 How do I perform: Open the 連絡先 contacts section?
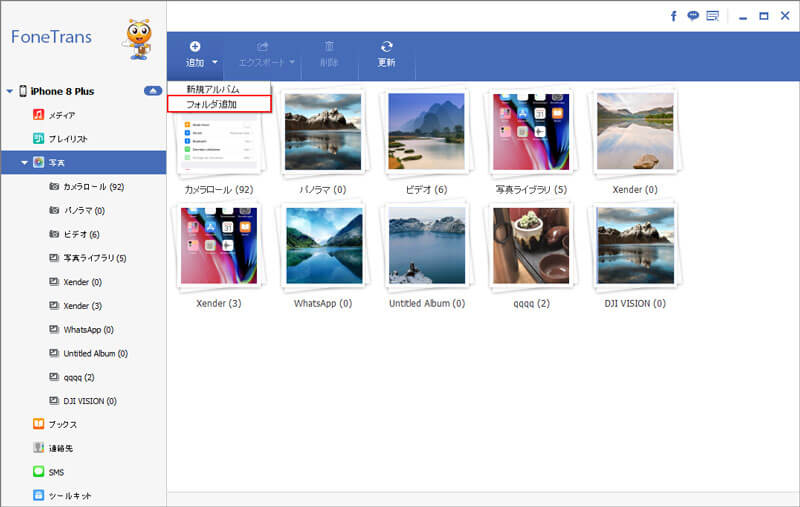[62, 448]
